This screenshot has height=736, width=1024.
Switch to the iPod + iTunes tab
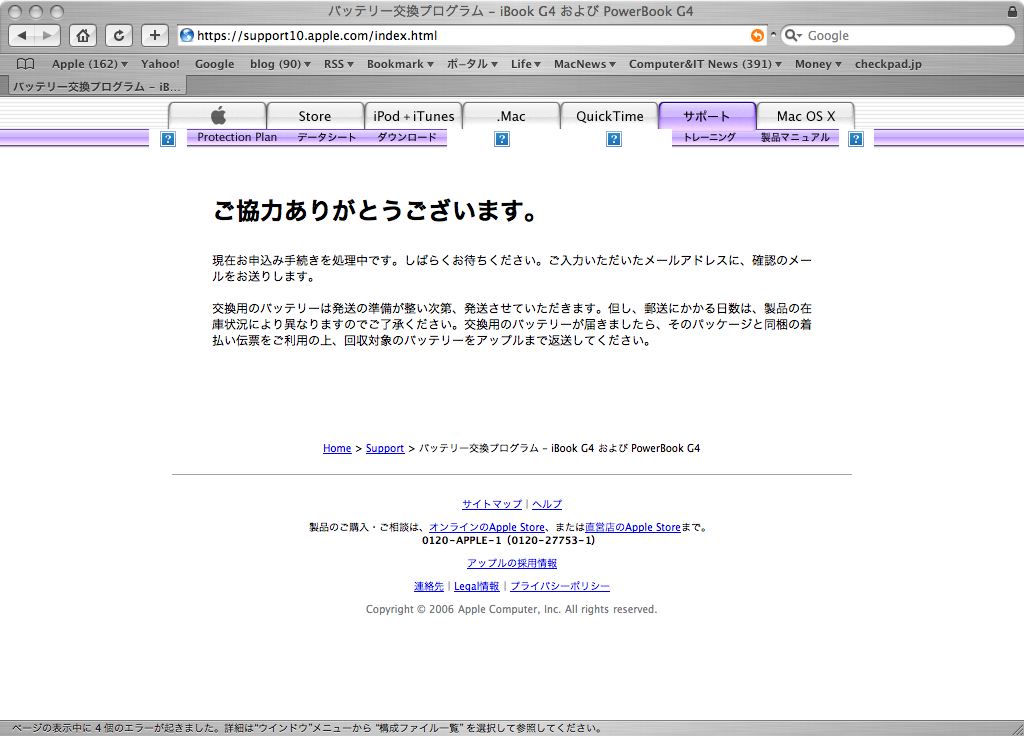[413, 116]
